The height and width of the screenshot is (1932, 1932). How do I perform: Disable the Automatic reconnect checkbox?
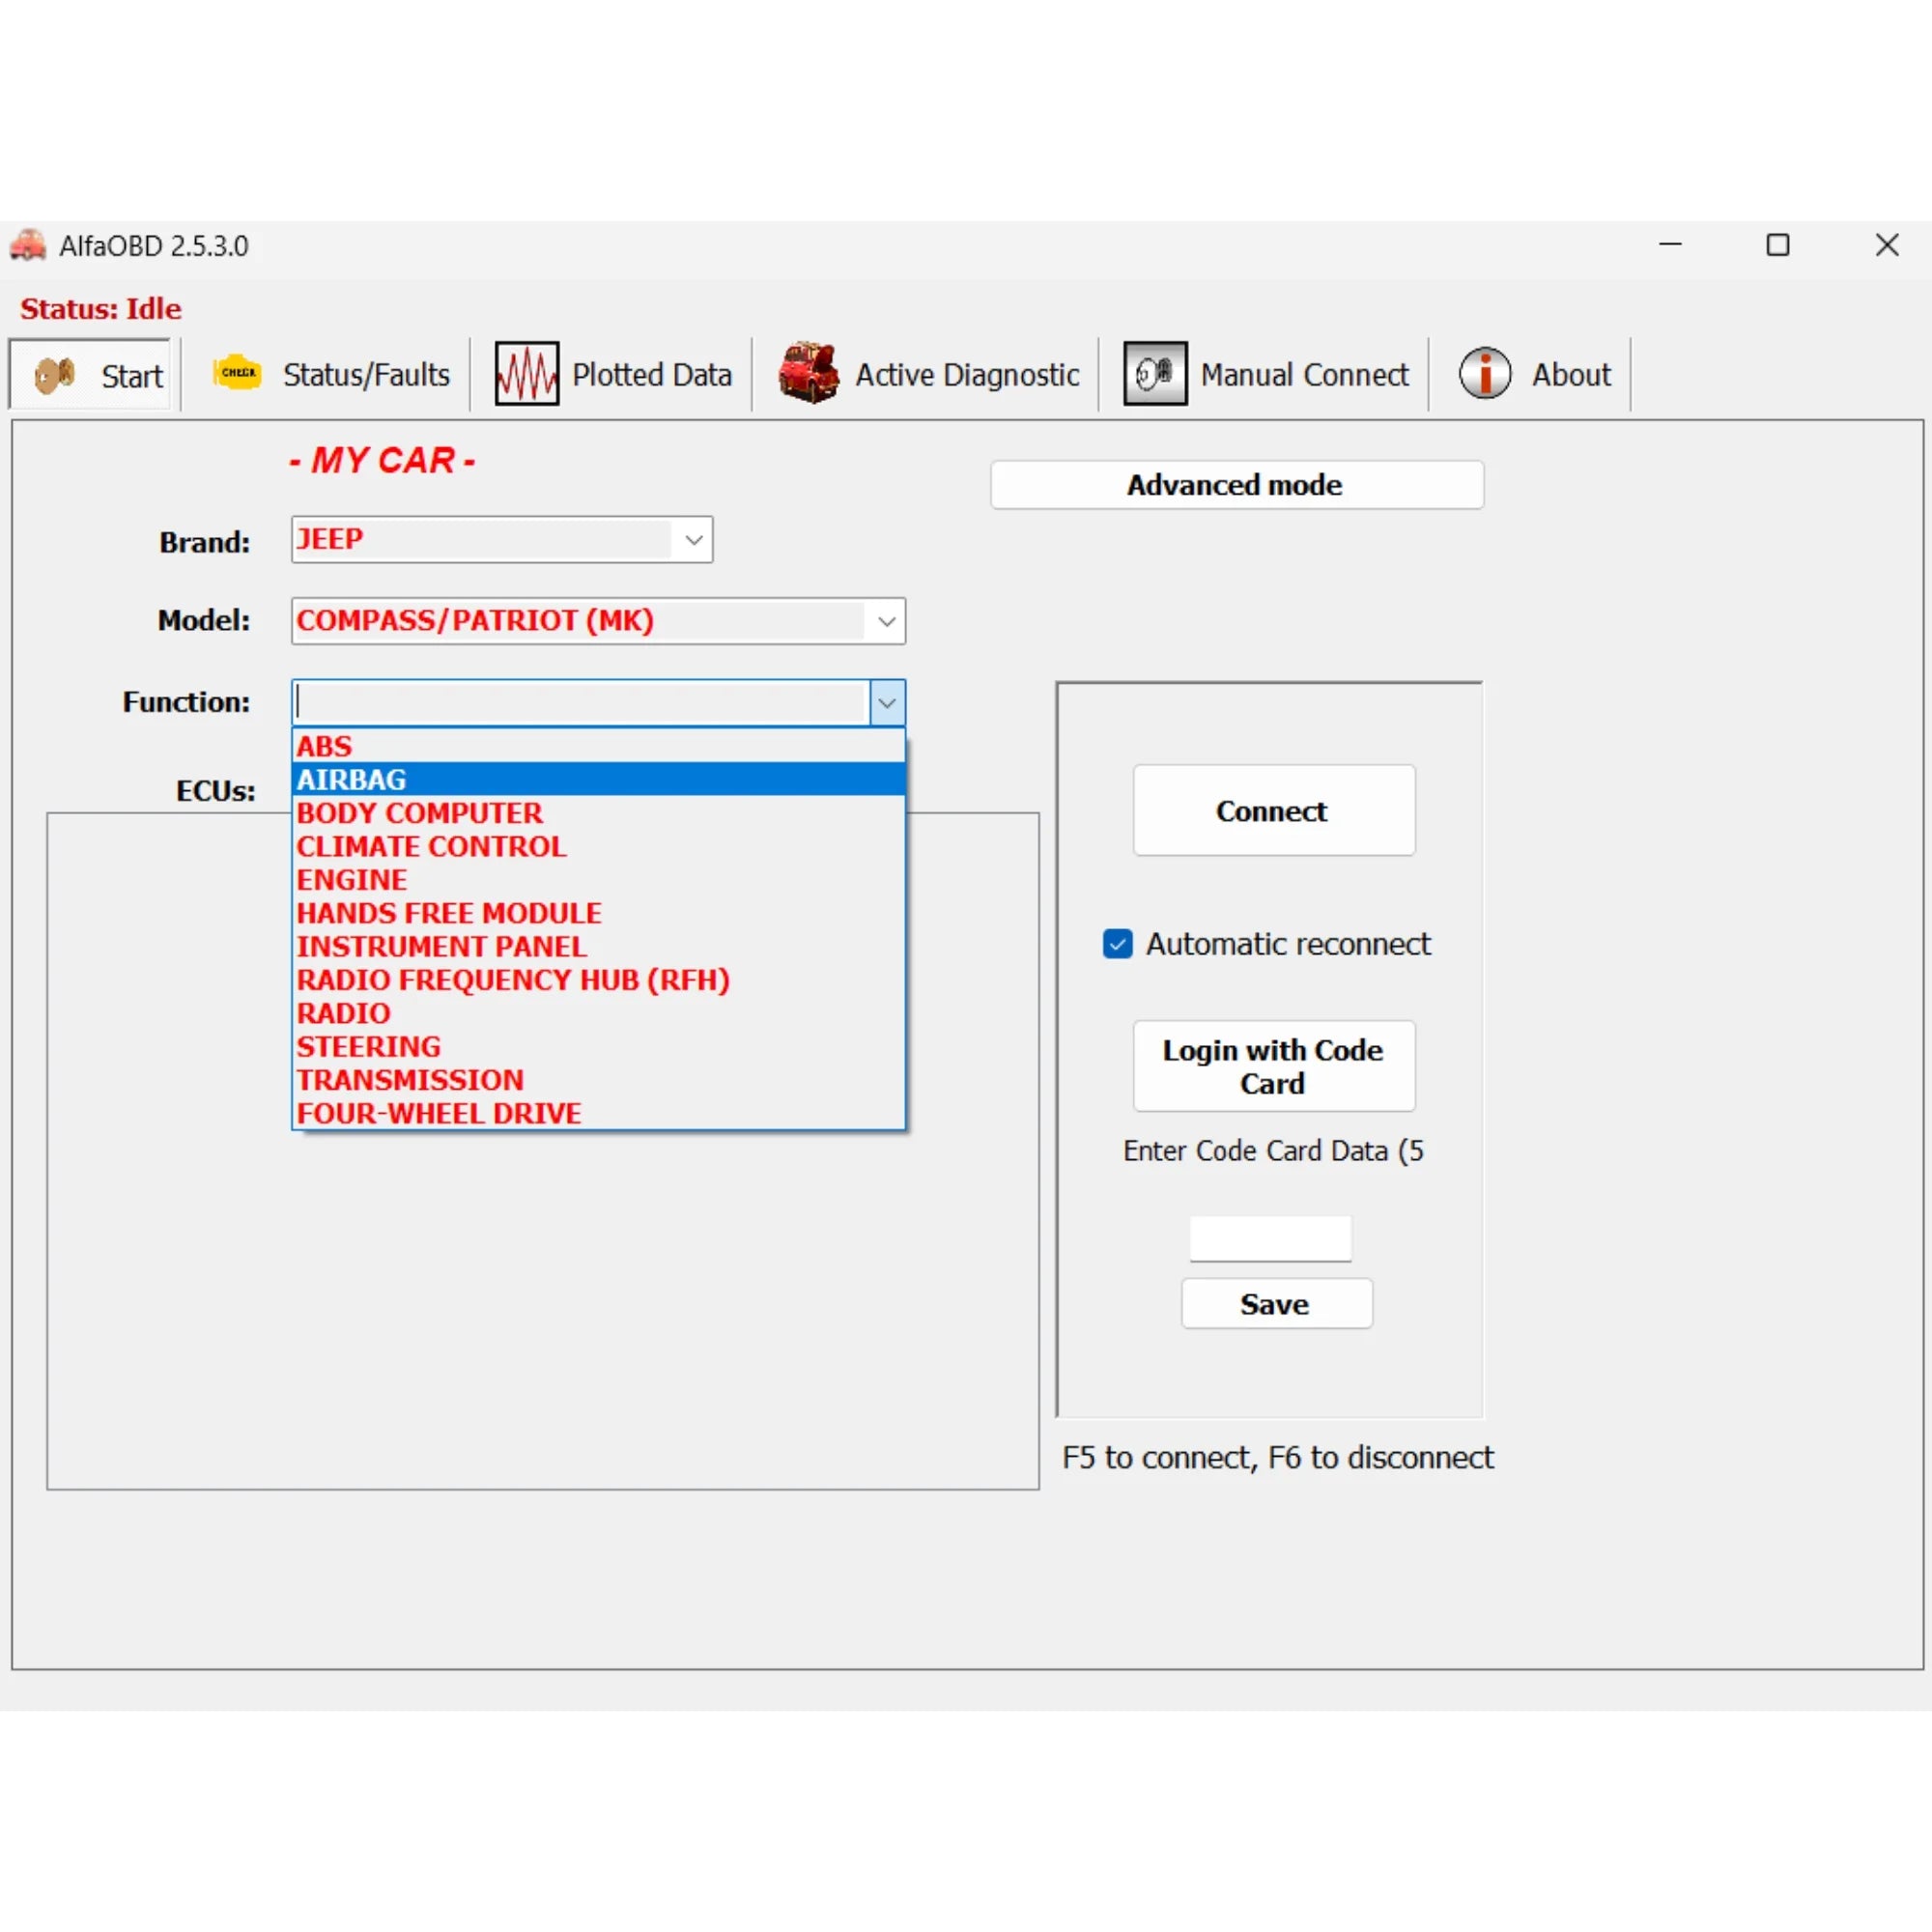[1117, 944]
